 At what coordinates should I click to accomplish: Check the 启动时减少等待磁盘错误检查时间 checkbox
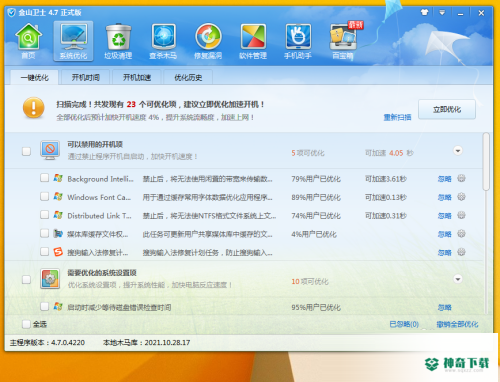[x=44, y=306]
